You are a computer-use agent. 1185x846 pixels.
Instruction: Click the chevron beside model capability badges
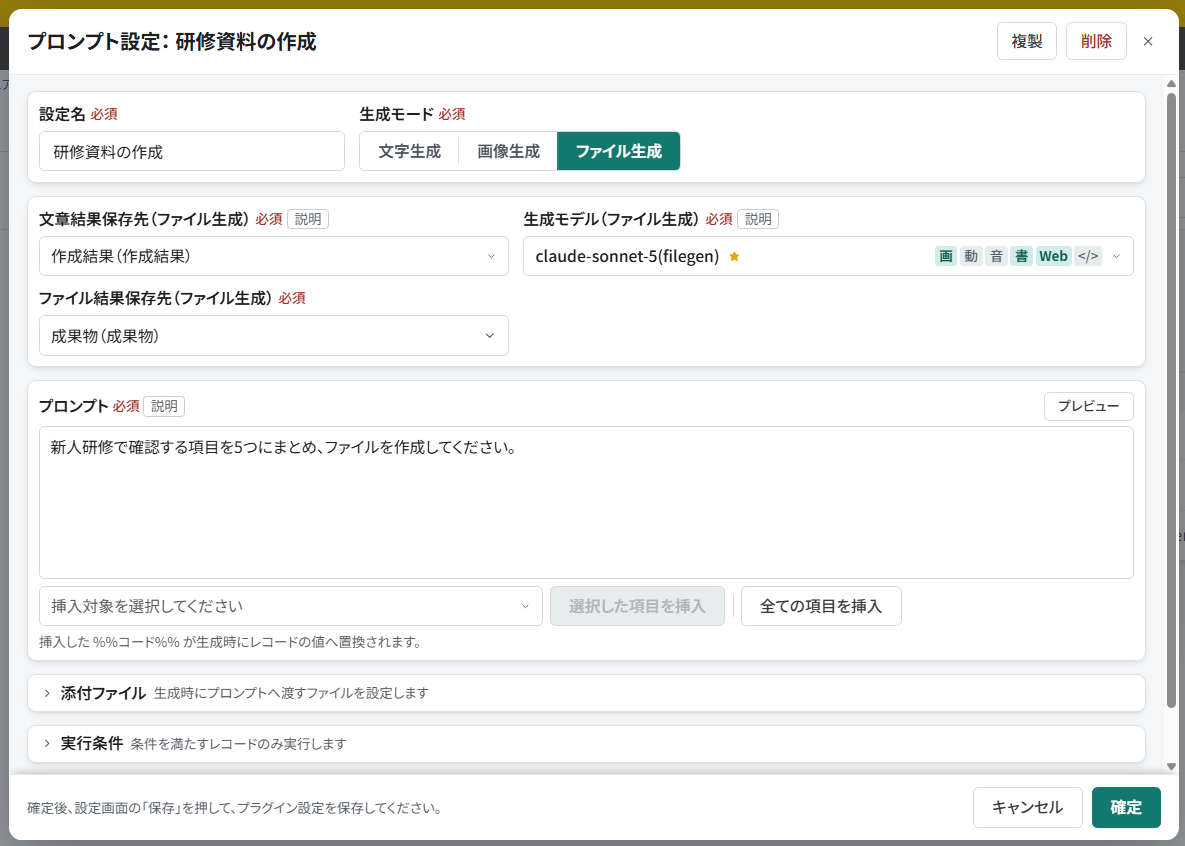(x=1116, y=256)
